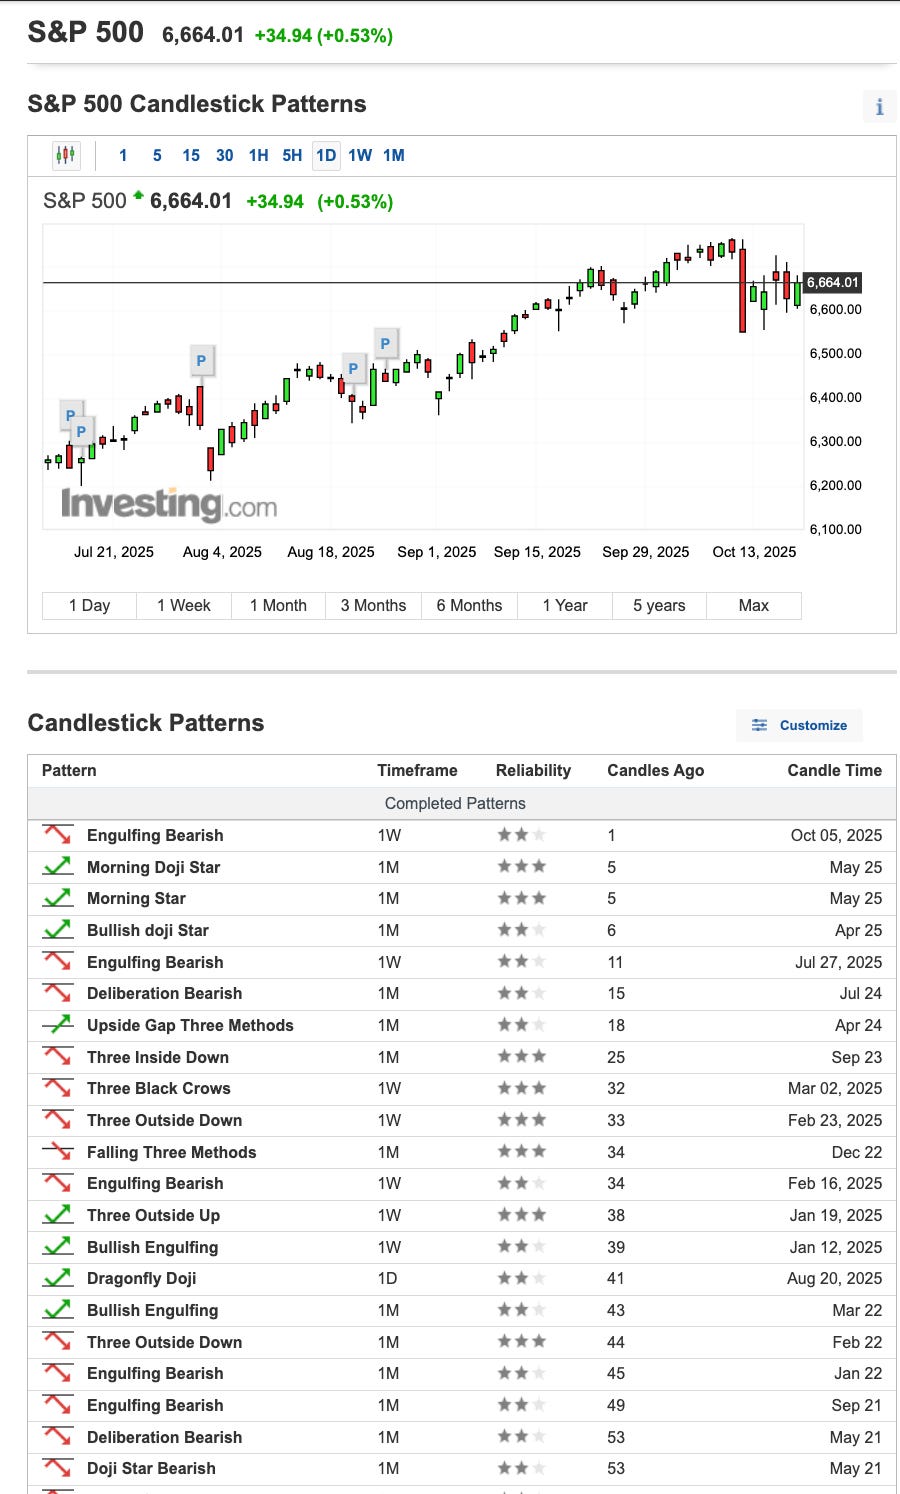Click the 6,664.01 price label on chart axis

click(833, 282)
